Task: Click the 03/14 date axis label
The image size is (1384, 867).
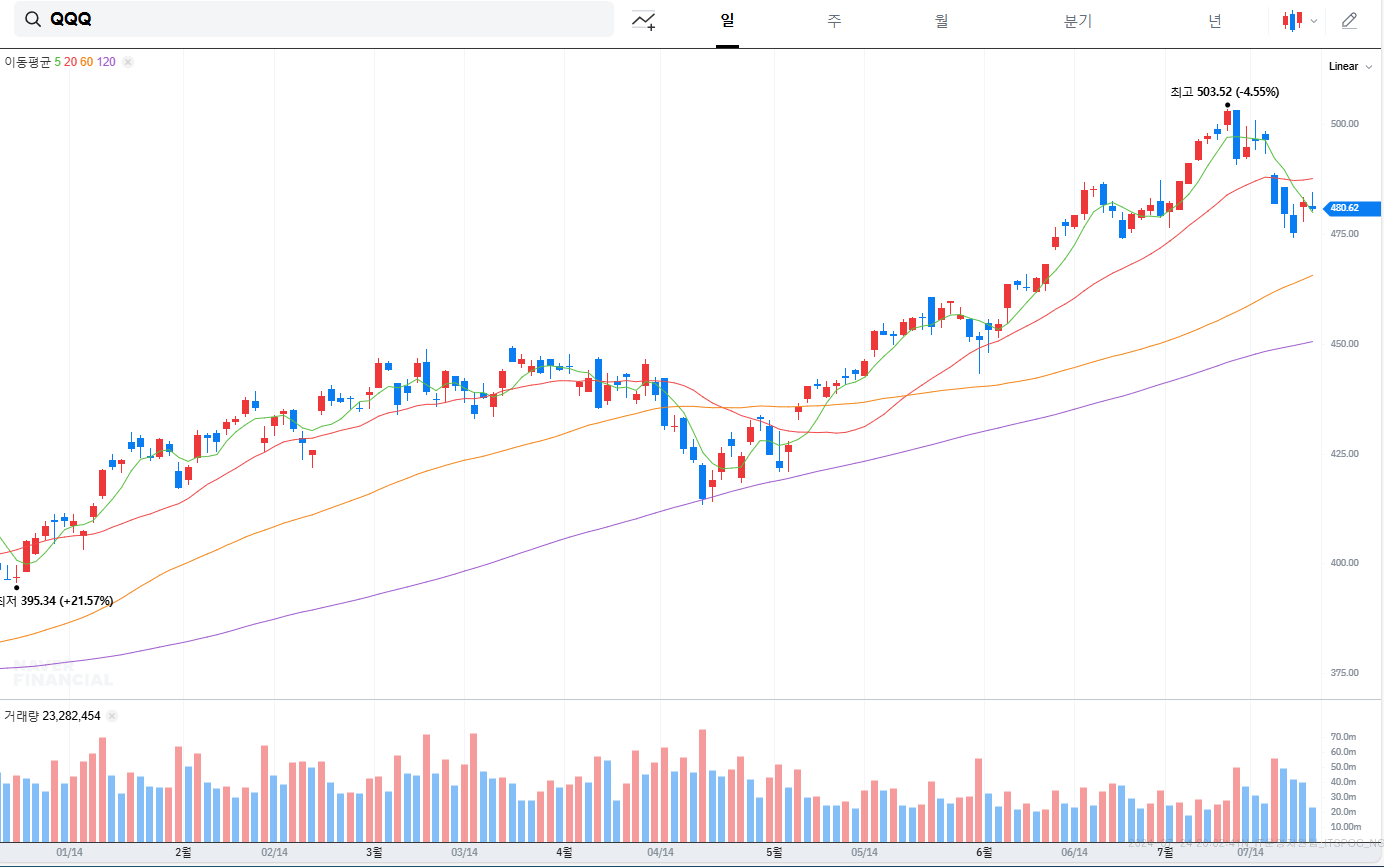Action: 464,853
